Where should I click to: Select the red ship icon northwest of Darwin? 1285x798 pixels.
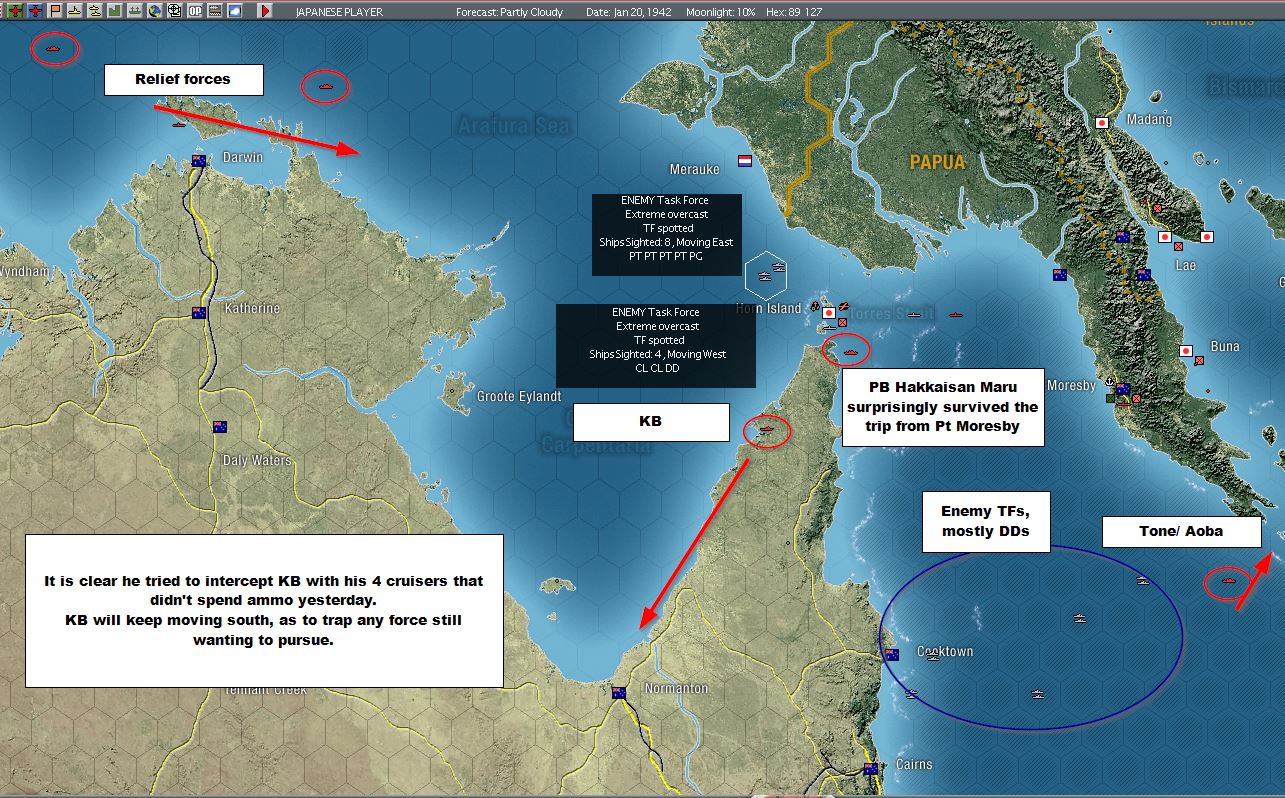(54, 48)
